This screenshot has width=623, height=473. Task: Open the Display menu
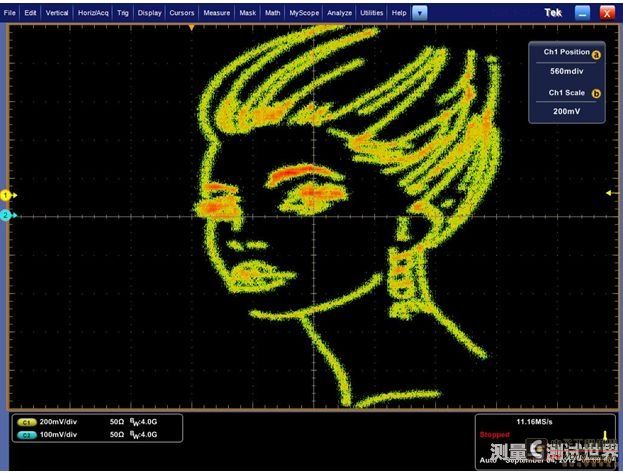(x=149, y=13)
